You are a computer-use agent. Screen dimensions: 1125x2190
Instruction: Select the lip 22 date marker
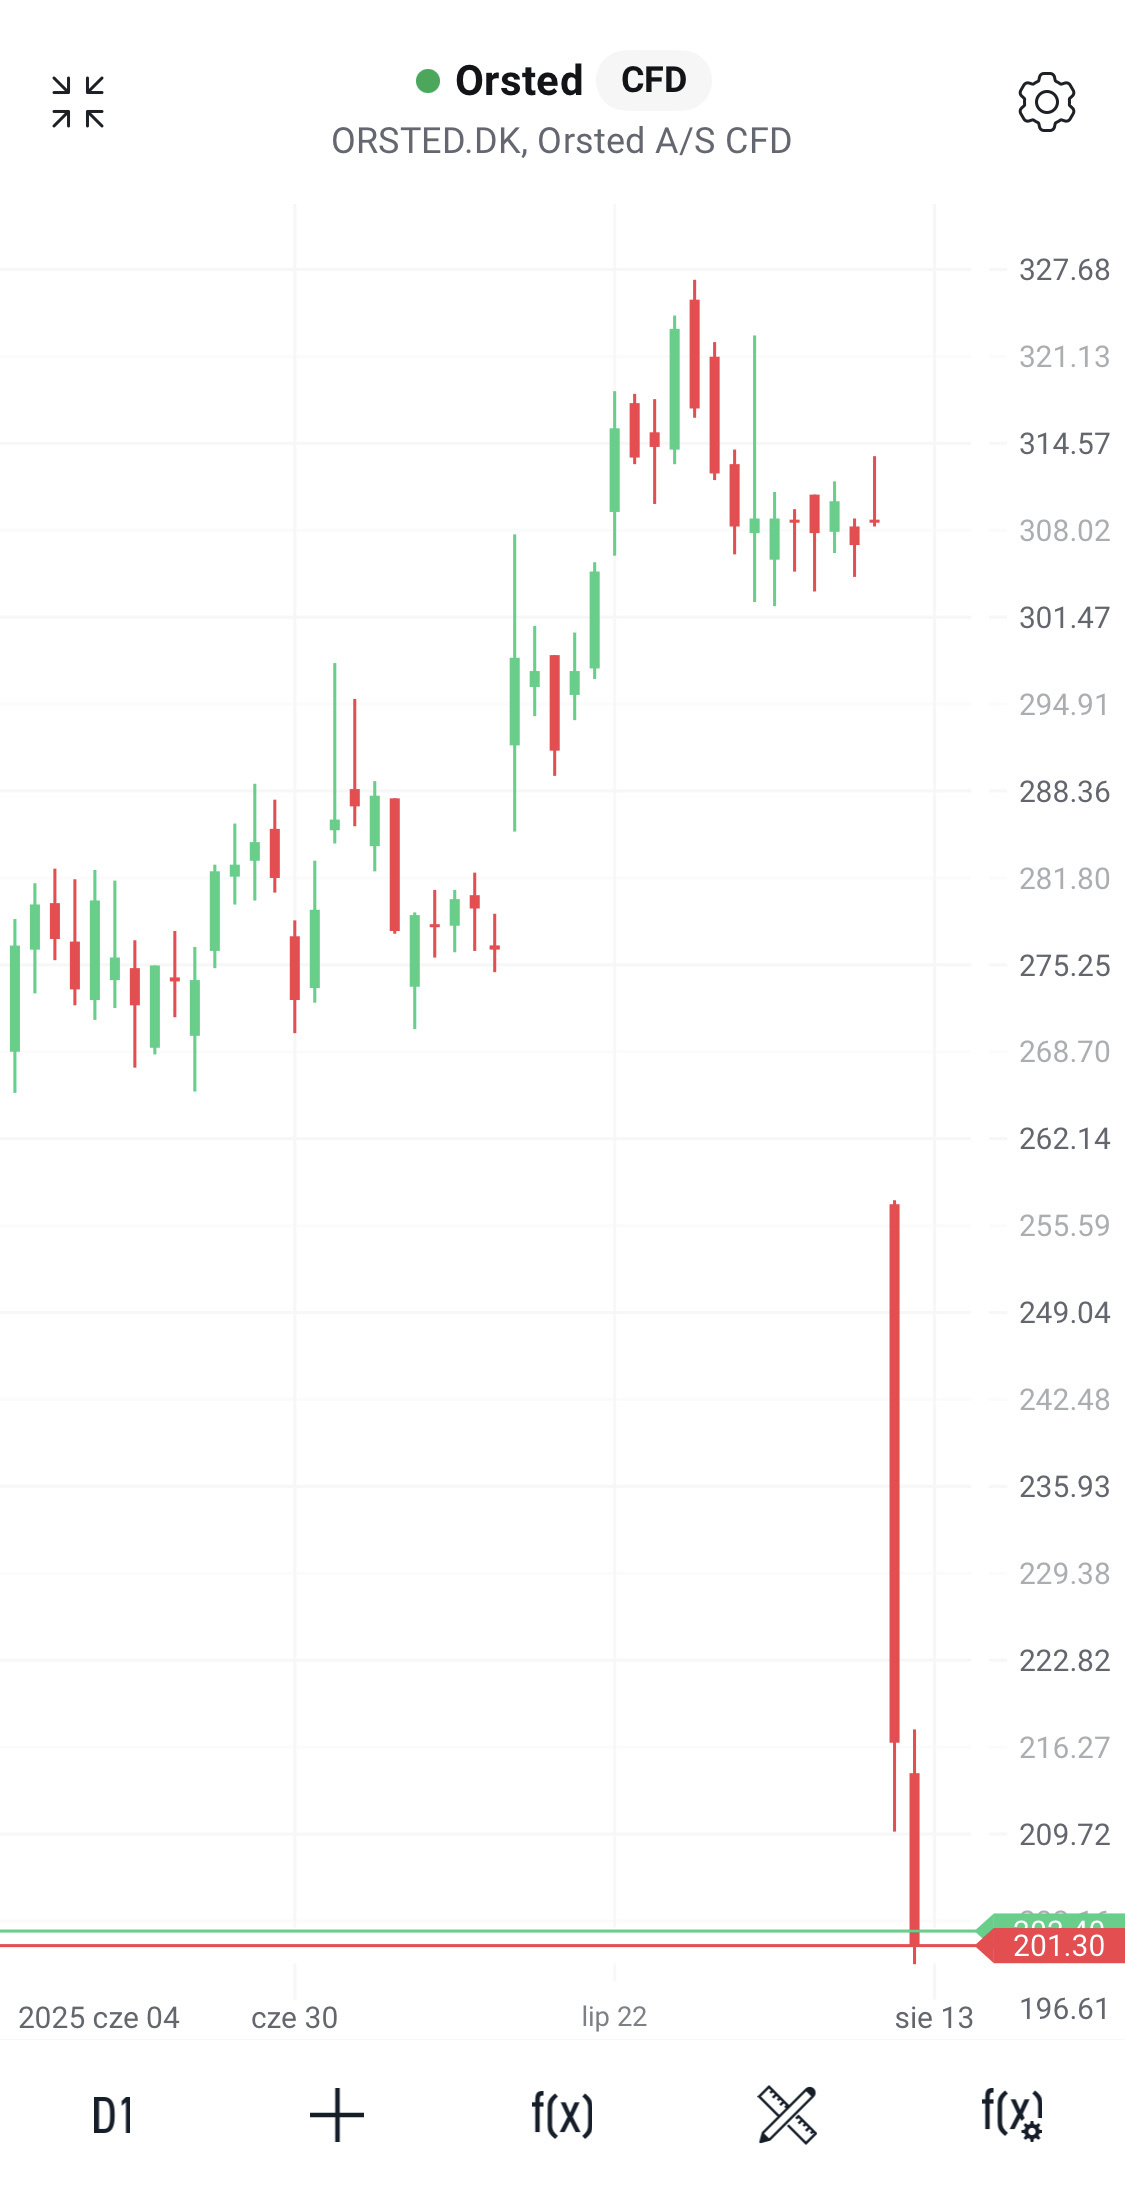click(614, 2017)
